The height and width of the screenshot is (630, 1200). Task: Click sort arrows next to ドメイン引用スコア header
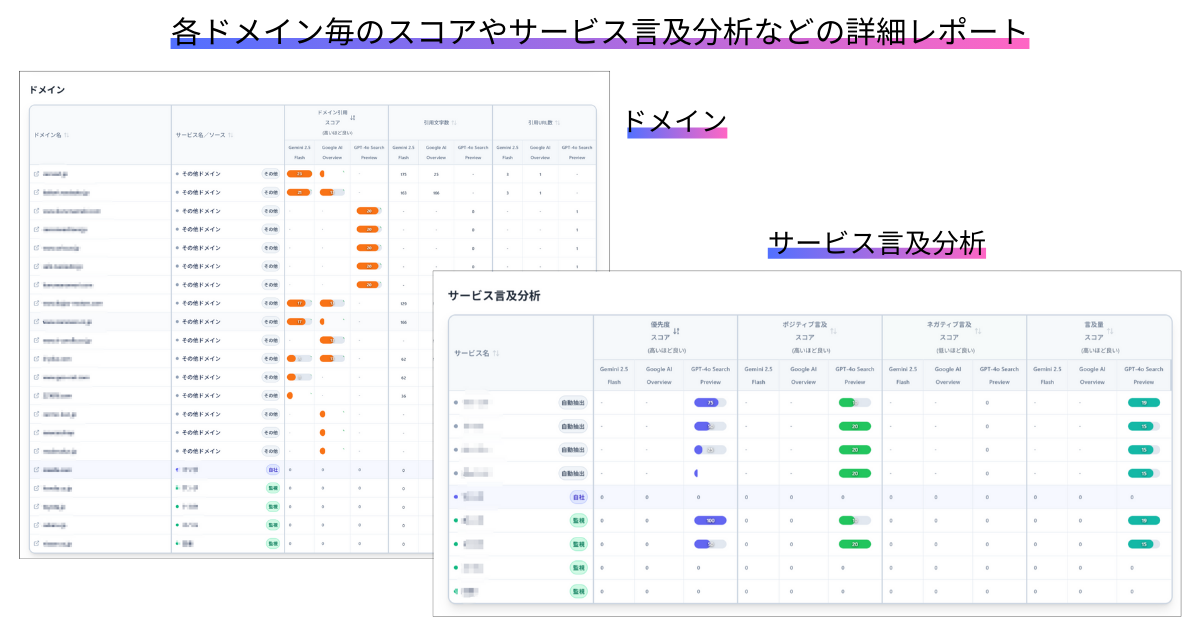tap(353, 117)
